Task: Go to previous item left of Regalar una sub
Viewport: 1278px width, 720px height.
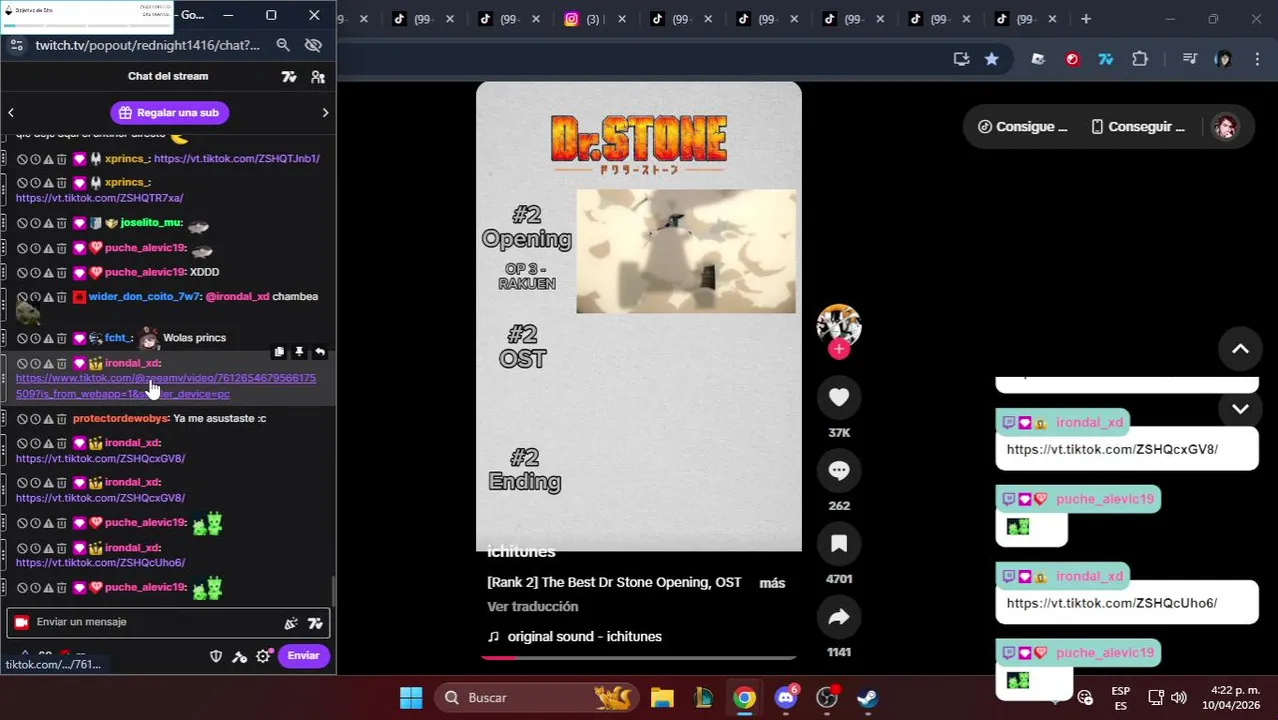Action: pos(11,113)
